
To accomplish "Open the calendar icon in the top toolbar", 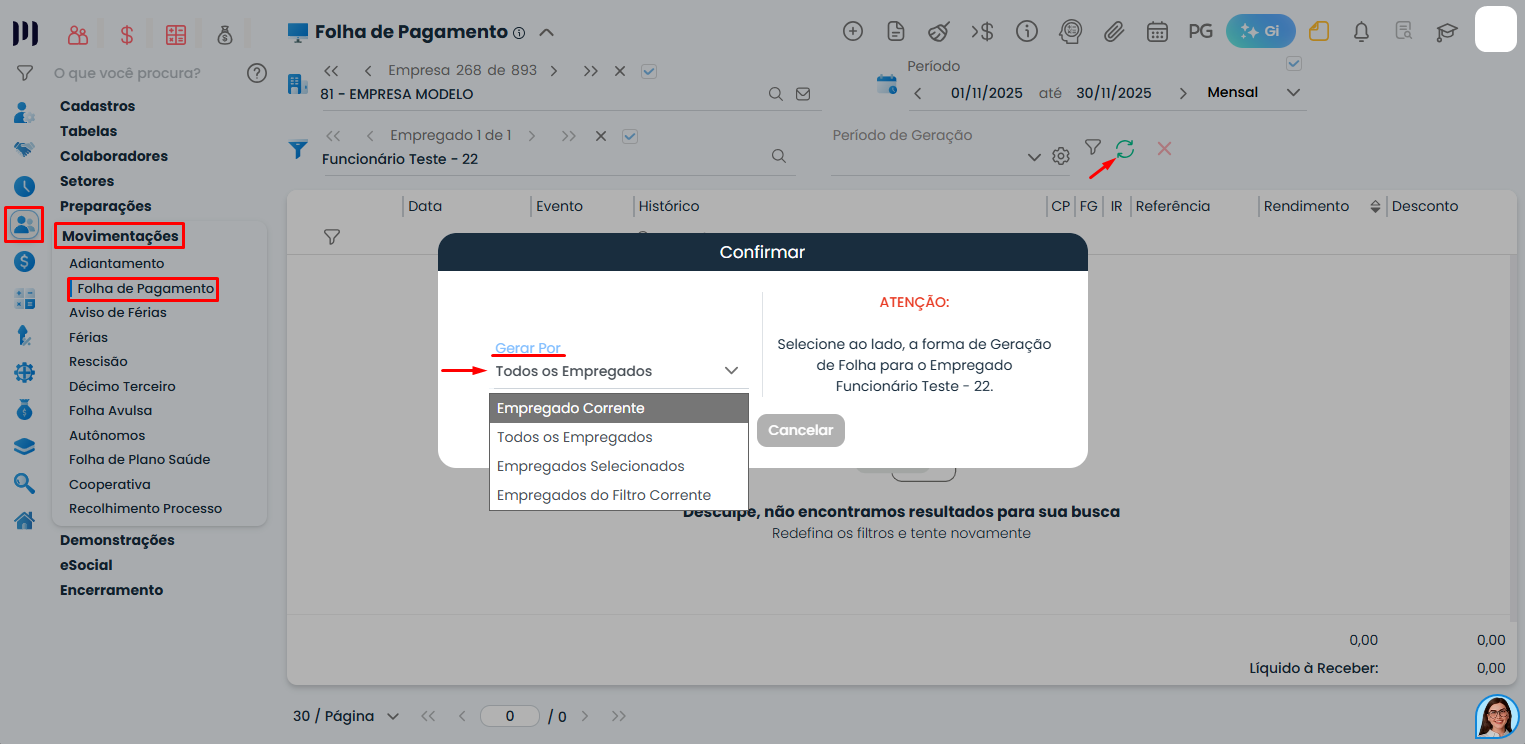I will pyautogui.click(x=1157, y=31).
